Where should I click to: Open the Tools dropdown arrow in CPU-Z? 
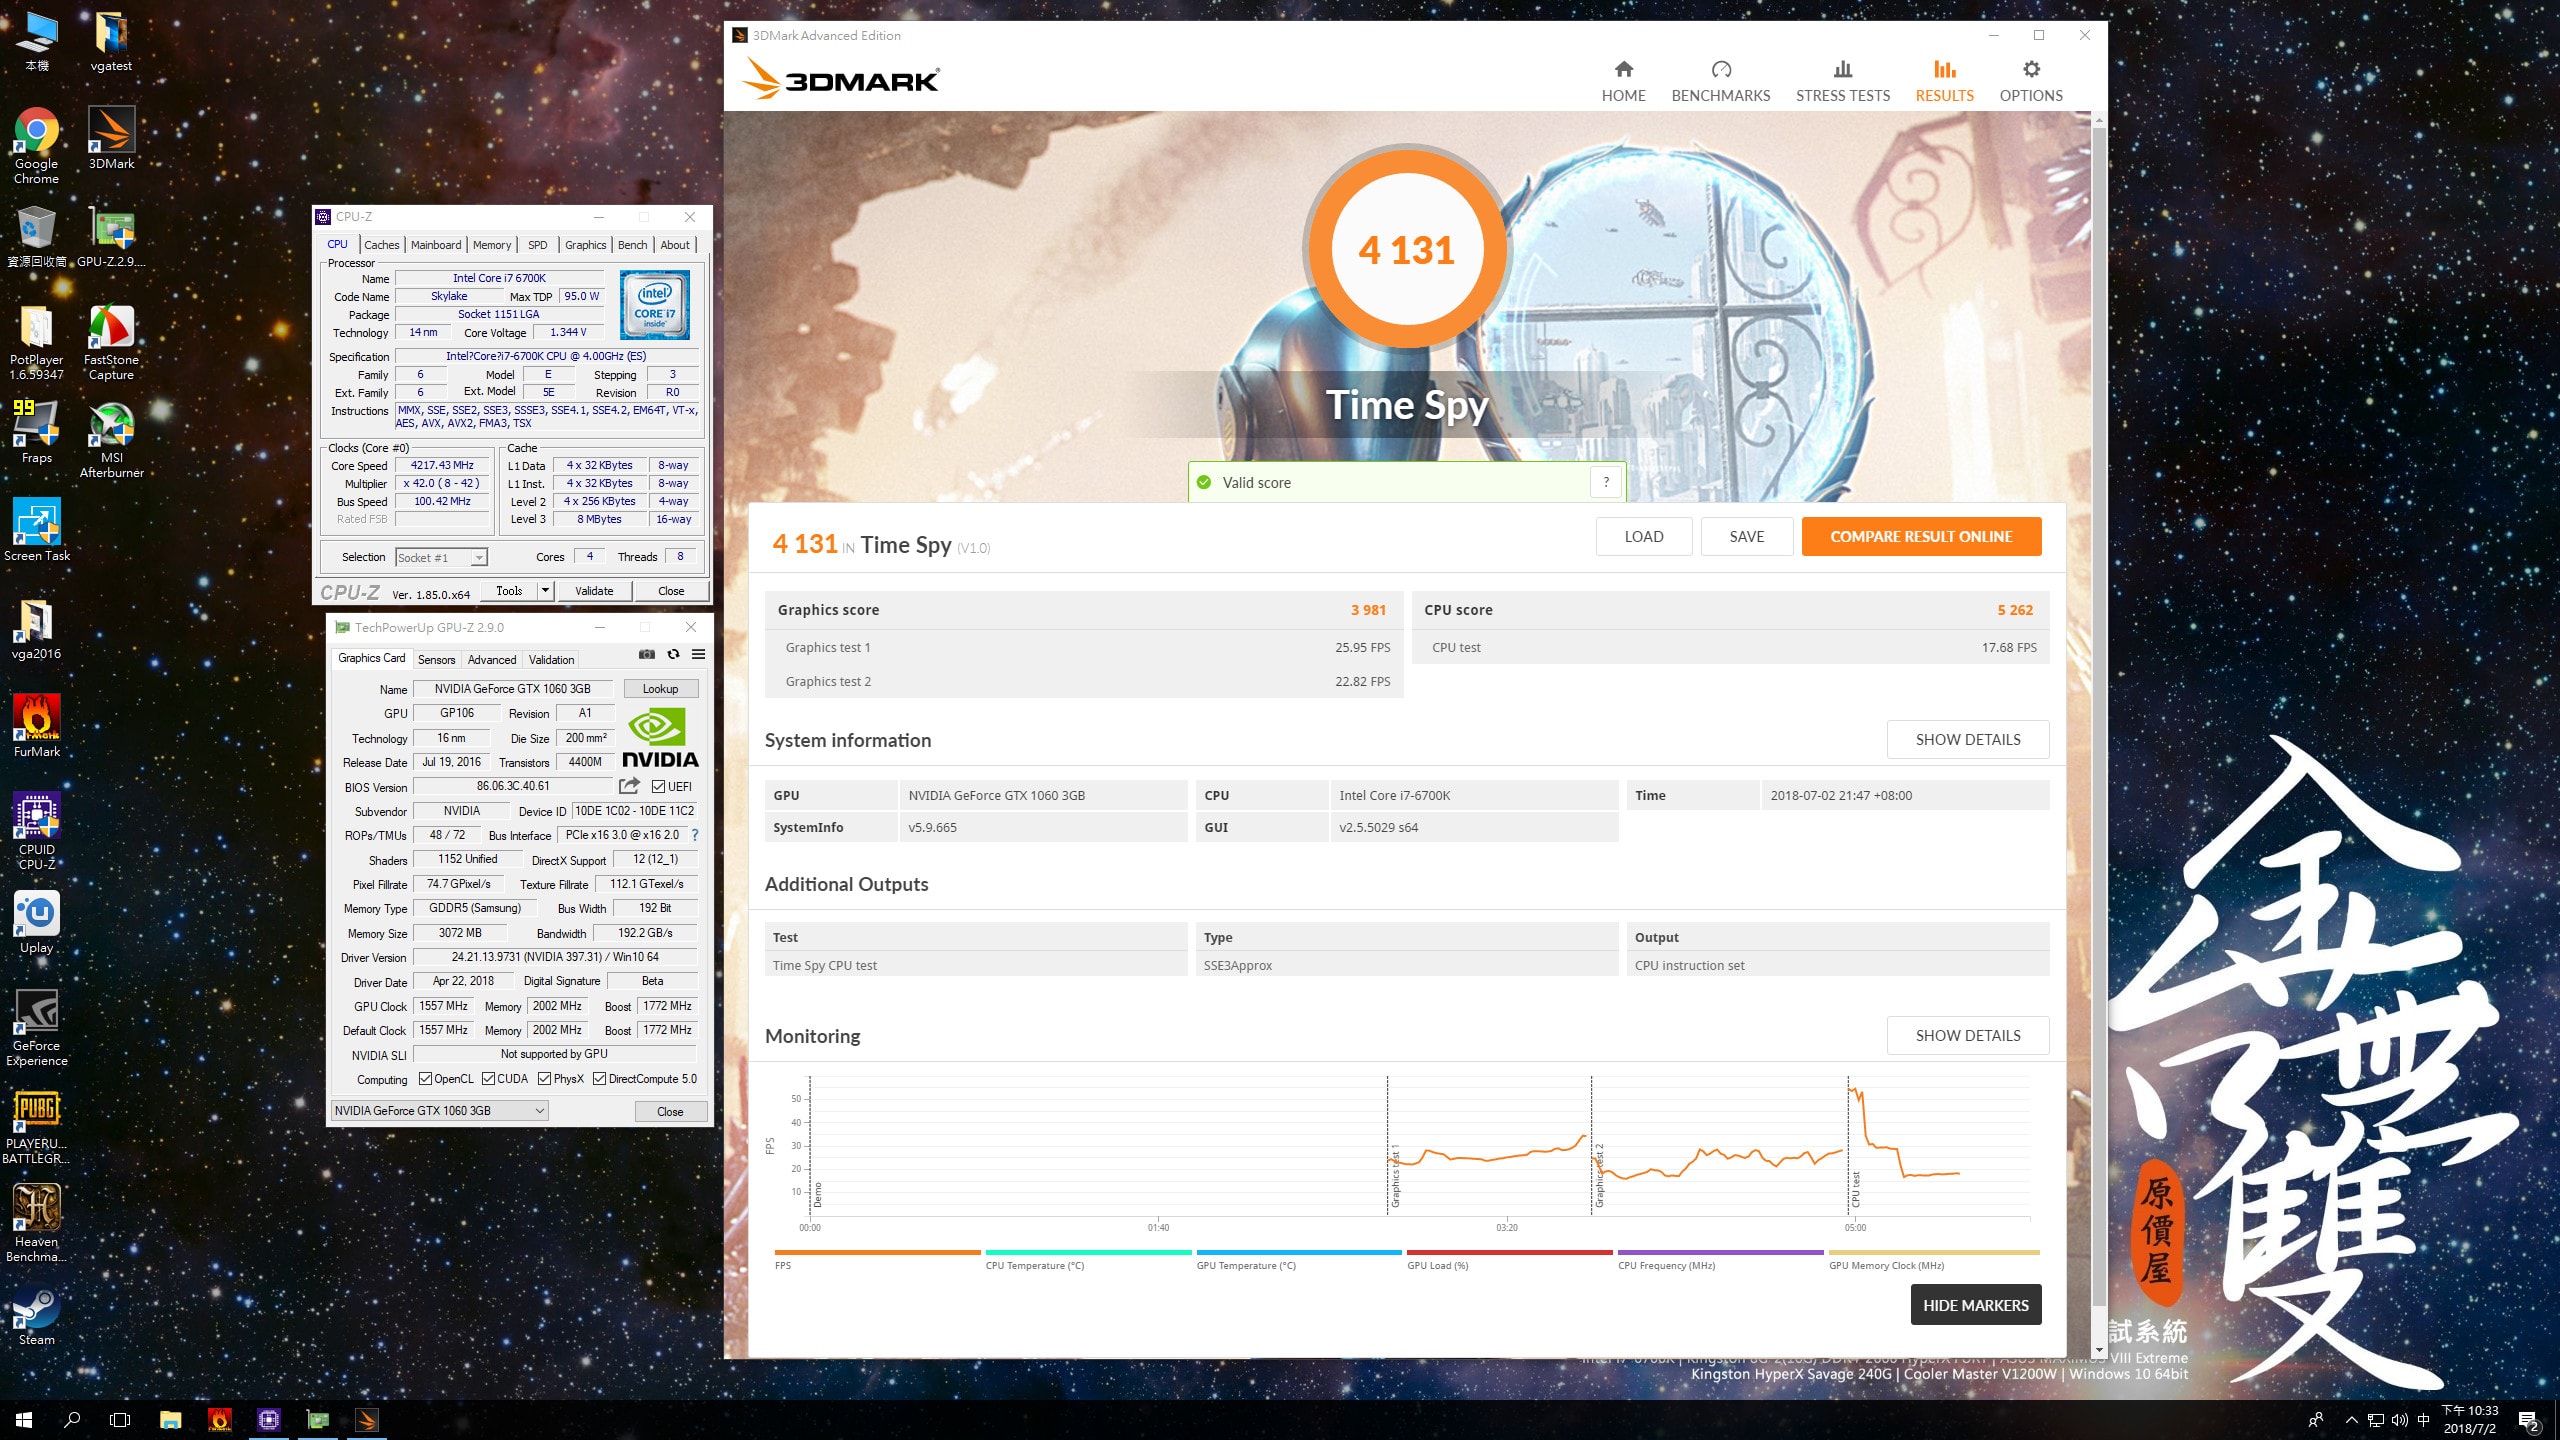[545, 590]
